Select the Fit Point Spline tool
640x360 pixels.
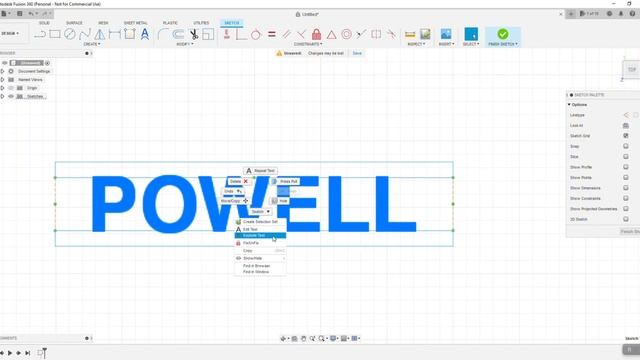85,34
